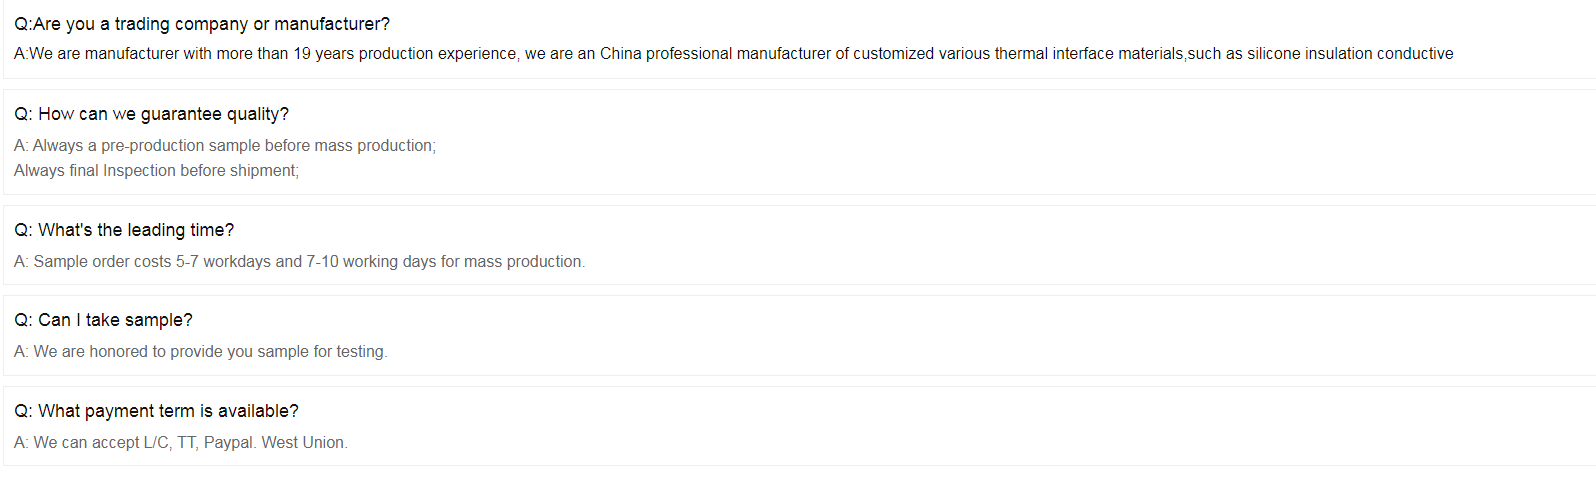Screen dimensions: 1596x483
Task: Click the pre-production sample answer line
Action: [225, 146]
